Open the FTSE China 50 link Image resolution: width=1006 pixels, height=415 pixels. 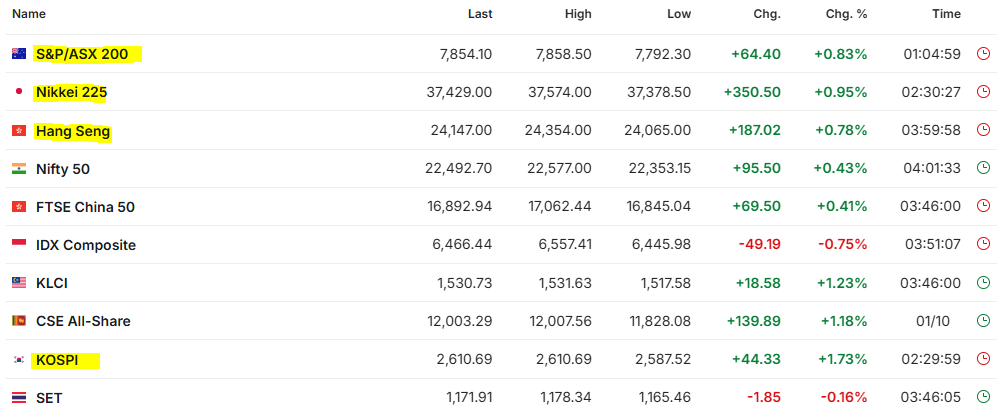point(85,207)
